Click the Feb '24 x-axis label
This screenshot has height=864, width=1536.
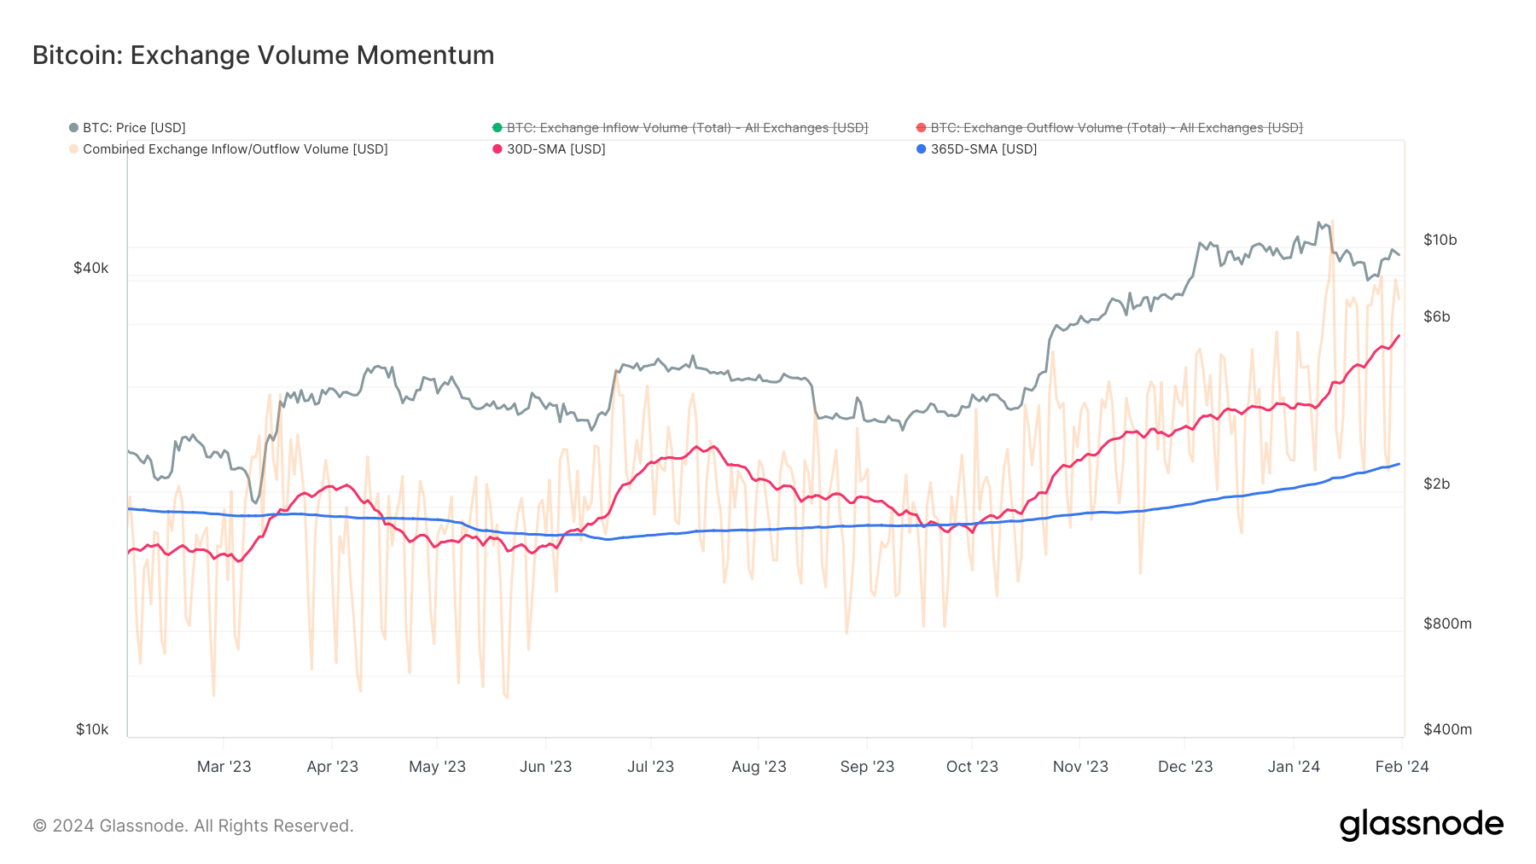(1401, 767)
